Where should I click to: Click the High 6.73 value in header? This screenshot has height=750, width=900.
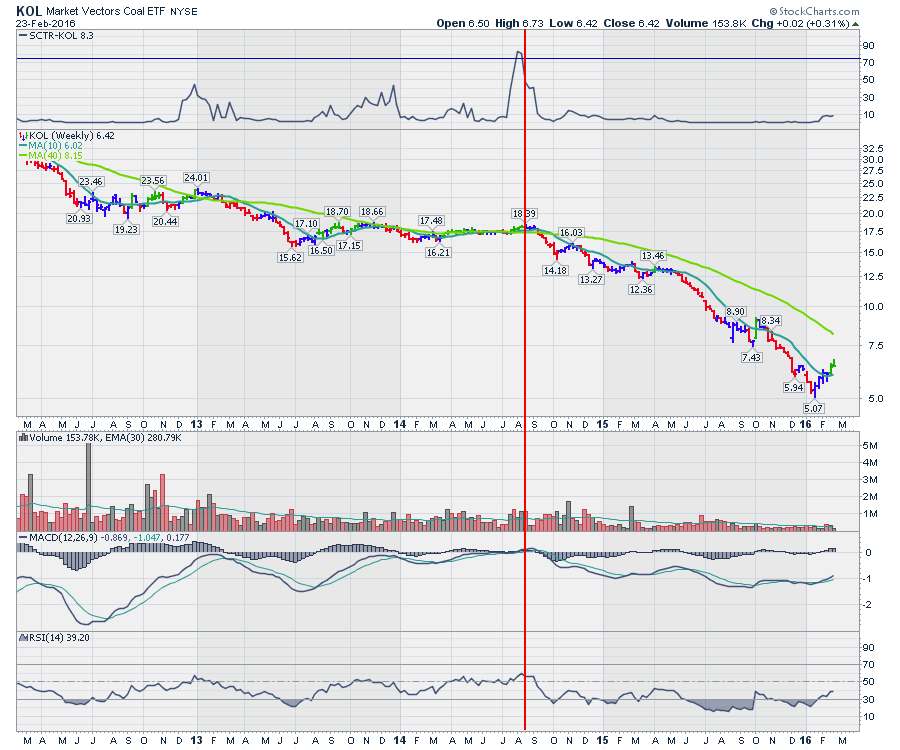pyautogui.click(x=519, y=24)
